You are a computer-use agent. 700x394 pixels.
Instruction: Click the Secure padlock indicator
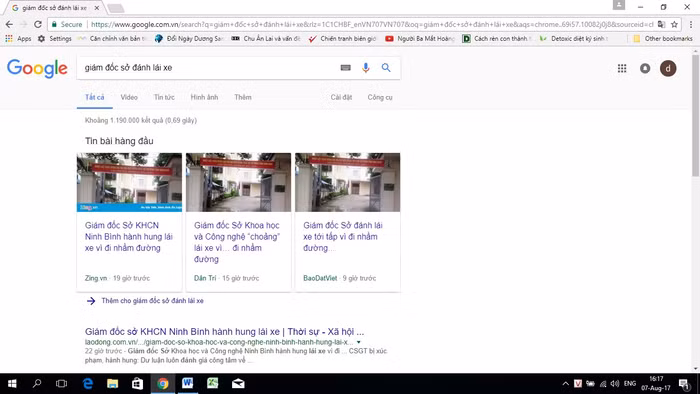coord(67,24)
